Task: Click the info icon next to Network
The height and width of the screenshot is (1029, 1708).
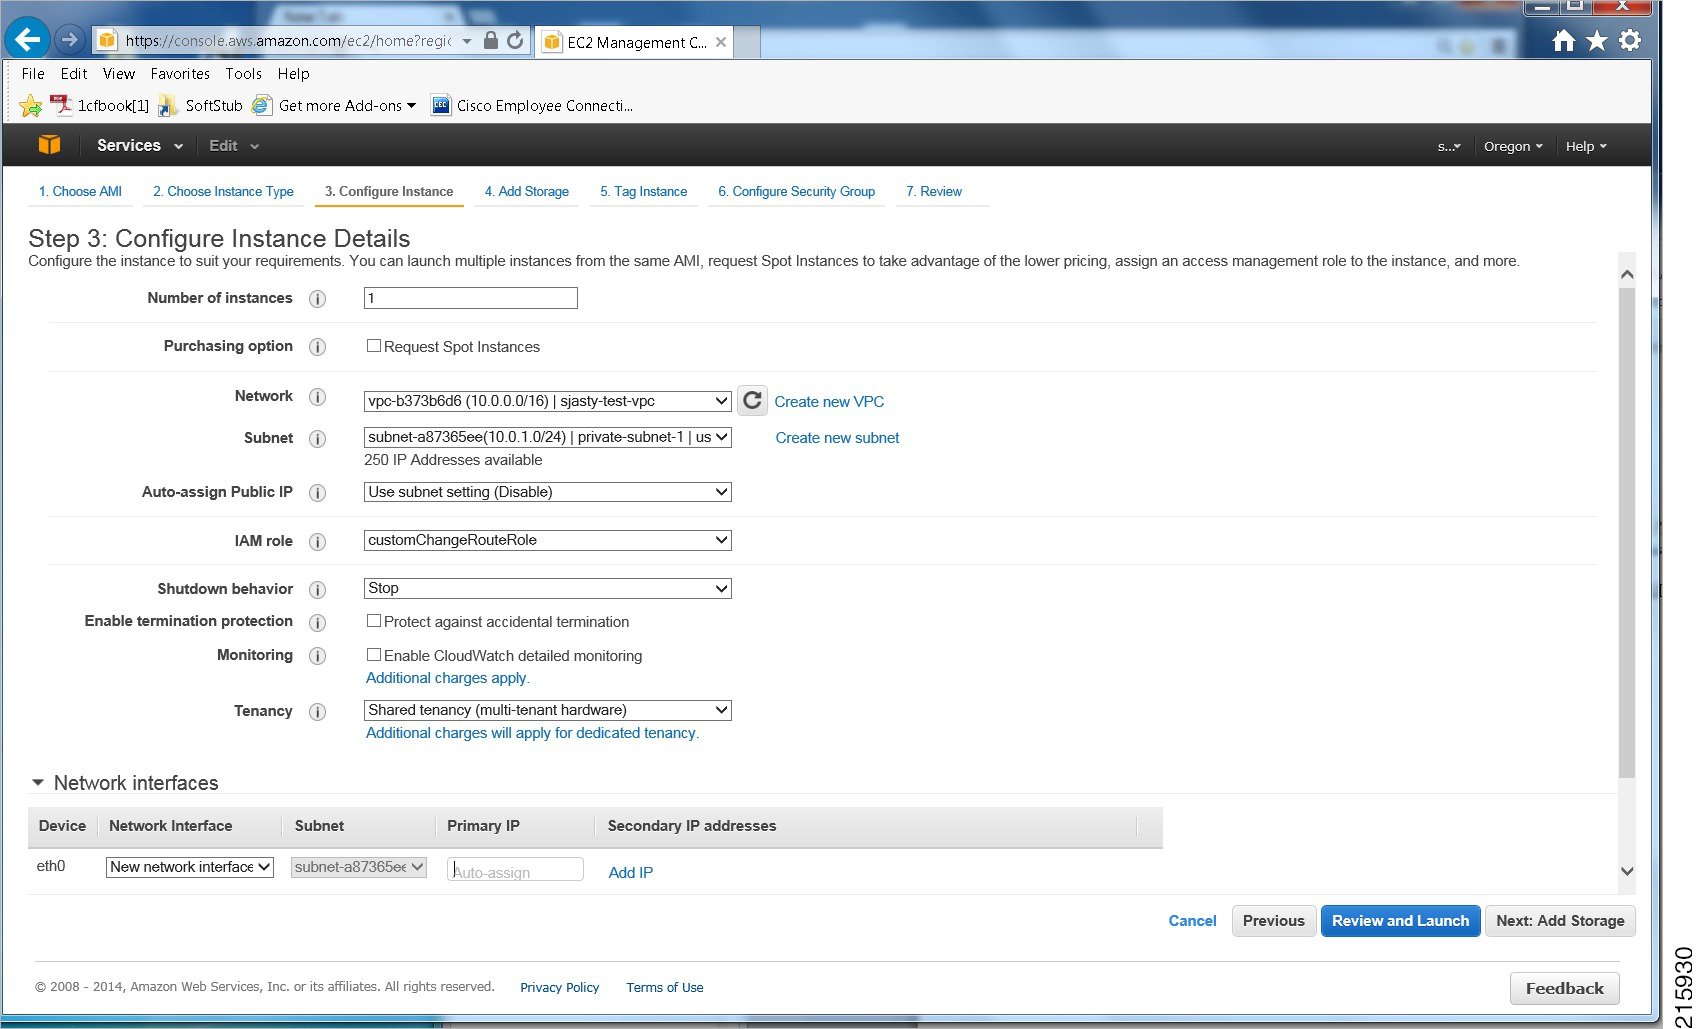Action: pyautogui.click(x=317, y=397)
